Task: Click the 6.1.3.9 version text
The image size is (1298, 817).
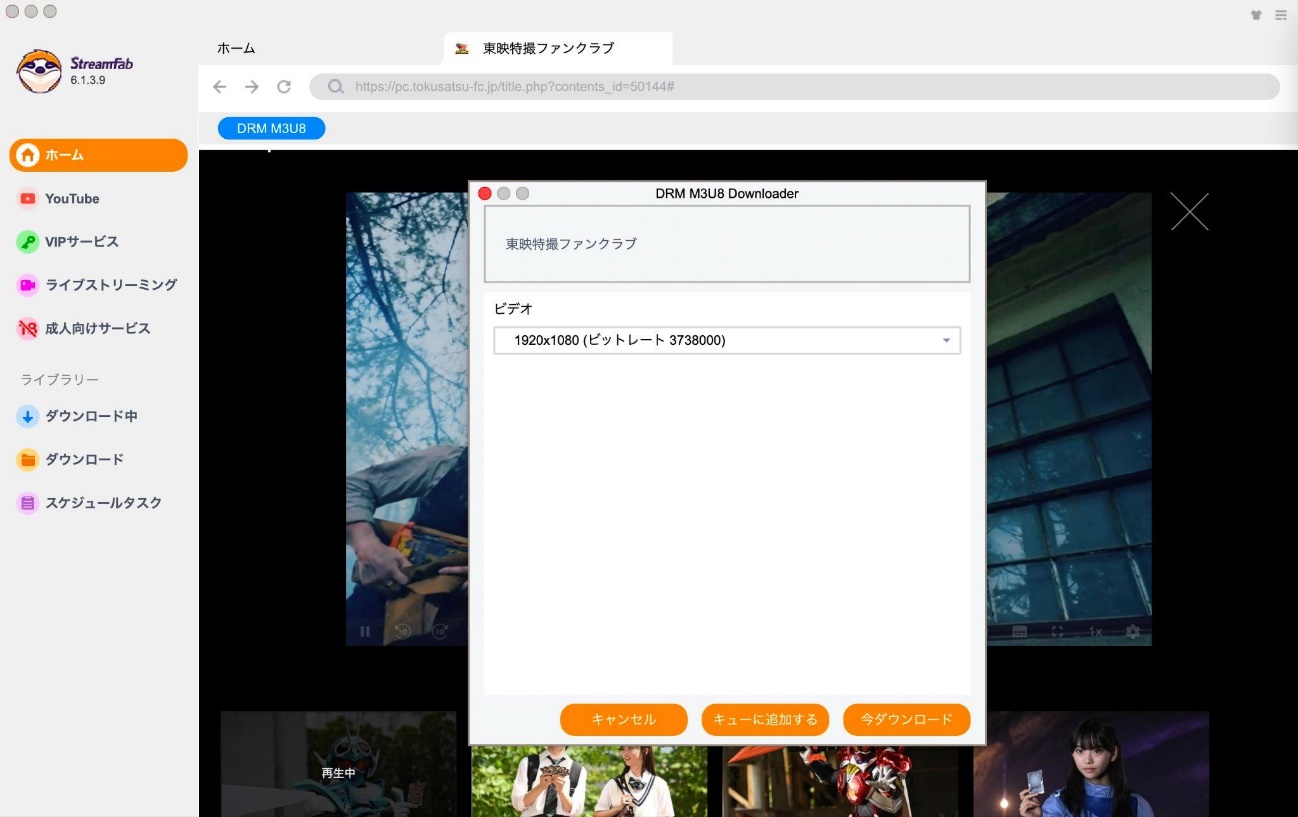Action: pos(88,80)
